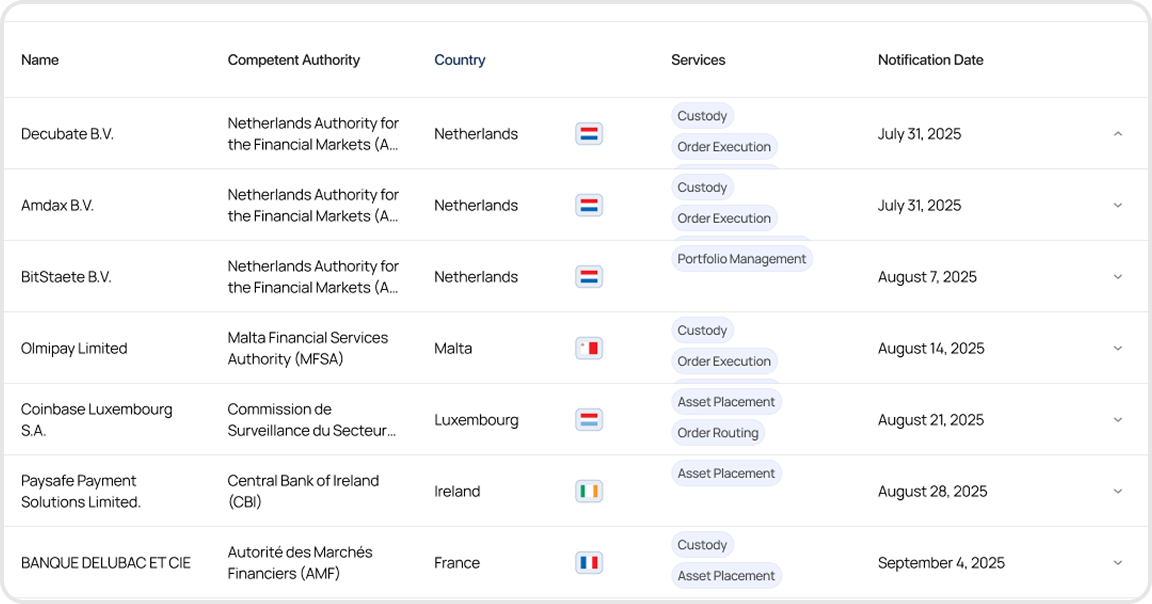The width and height of the screenshot is (1152, 604).
Task: Click the France flag icon for Banque Delubac
Action: point(588,563)
